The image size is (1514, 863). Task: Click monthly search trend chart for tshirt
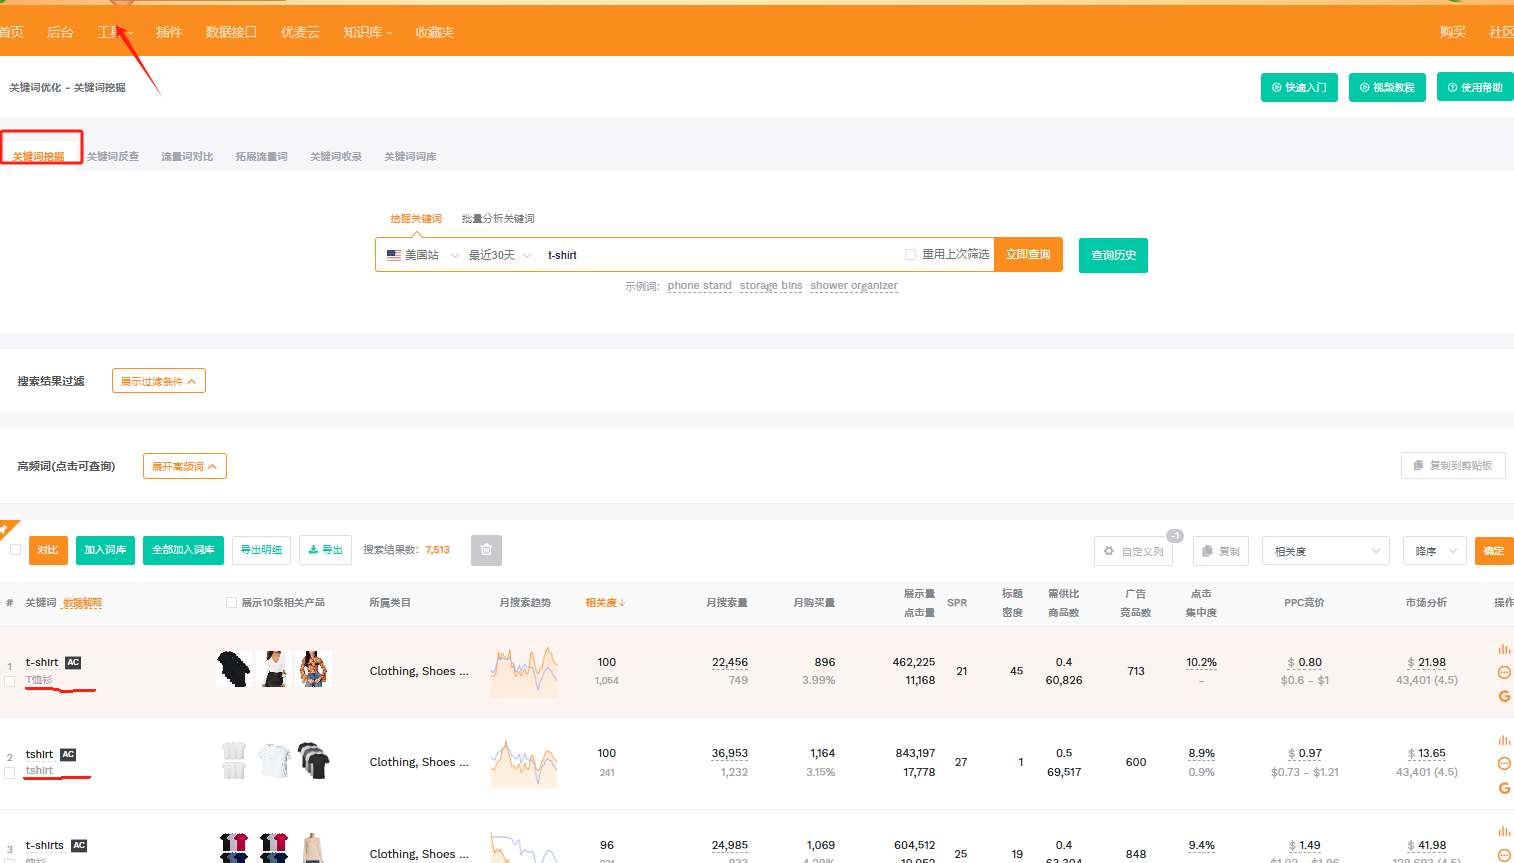(x=524, y=764)
